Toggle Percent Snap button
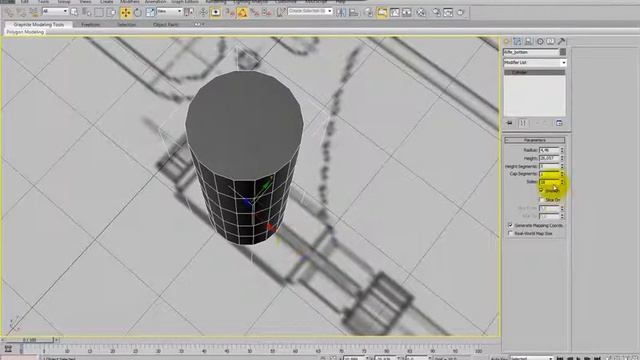This screenshot has width=640, height=360. click(x=255, y=13)
